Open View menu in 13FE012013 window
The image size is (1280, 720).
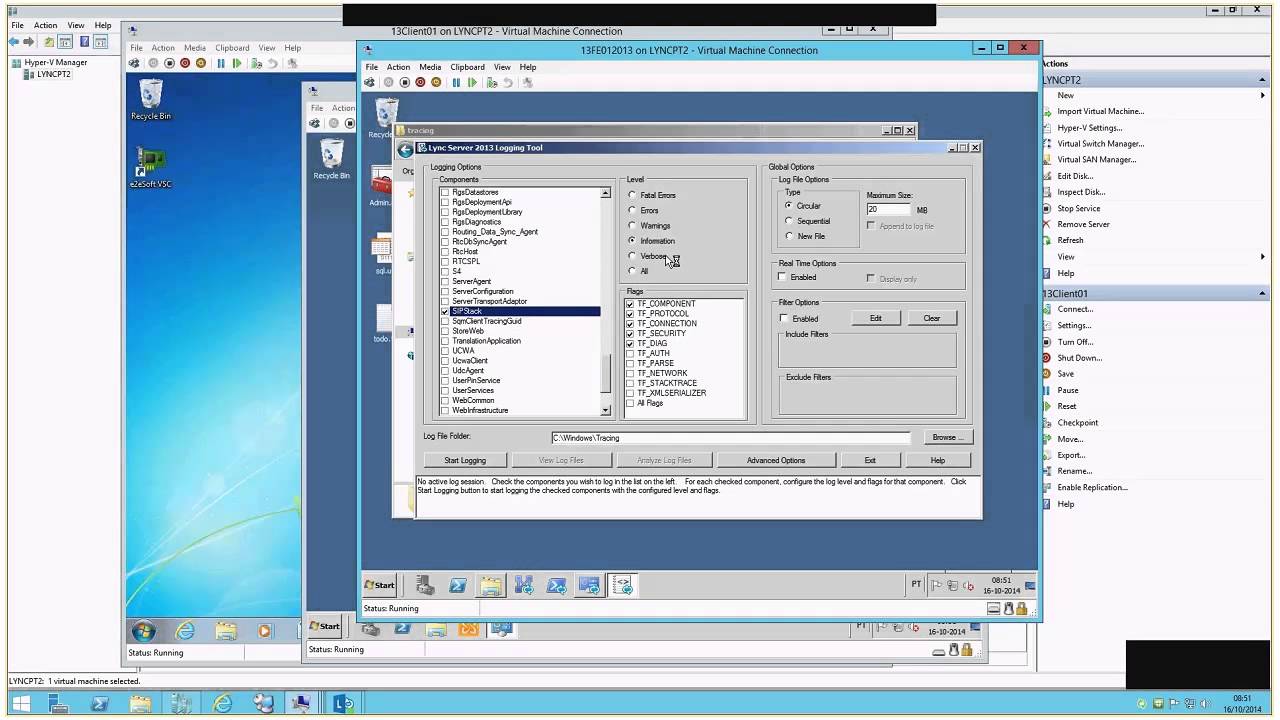coord(502,67)
